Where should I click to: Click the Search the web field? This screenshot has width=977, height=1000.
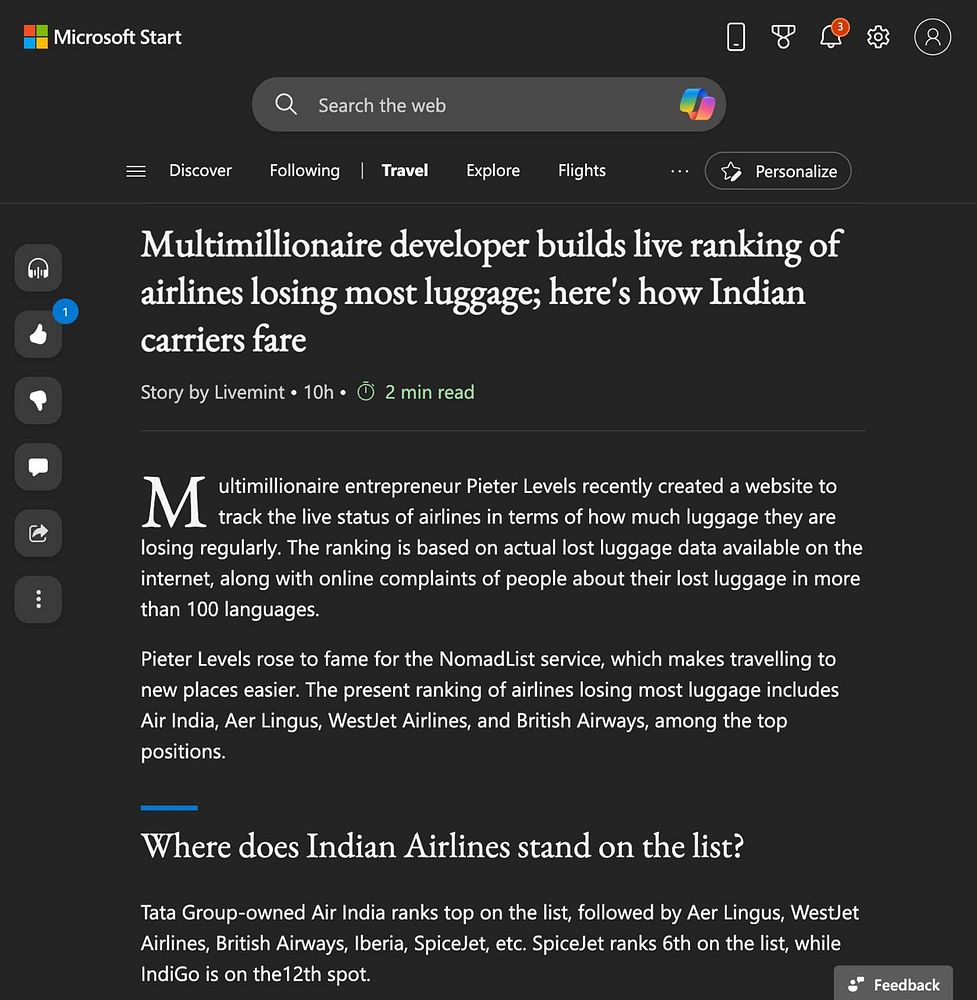tap(488, 105)
